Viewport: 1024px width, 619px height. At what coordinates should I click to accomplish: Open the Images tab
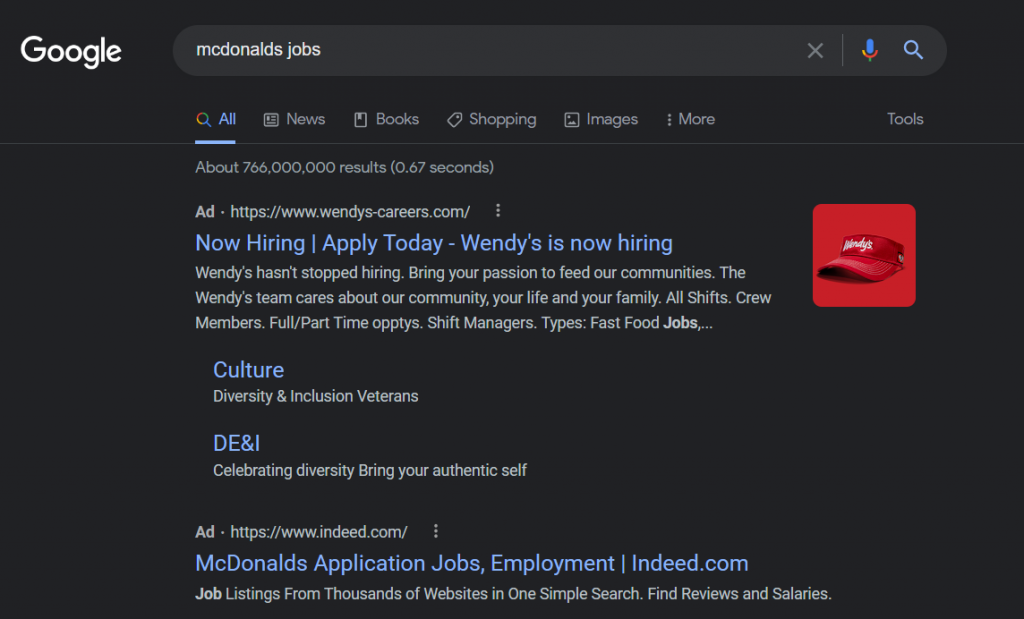[601, 119]
